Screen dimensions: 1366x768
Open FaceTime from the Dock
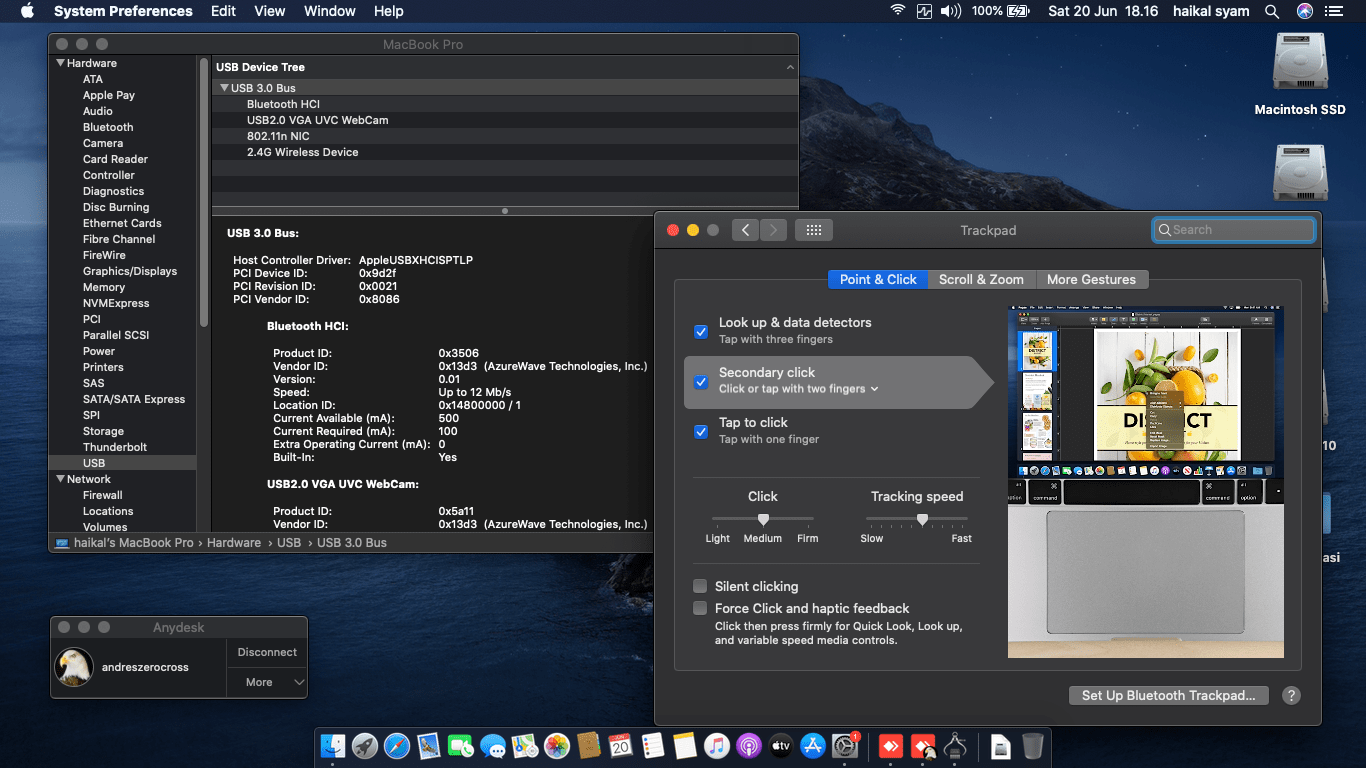point(461,745)
